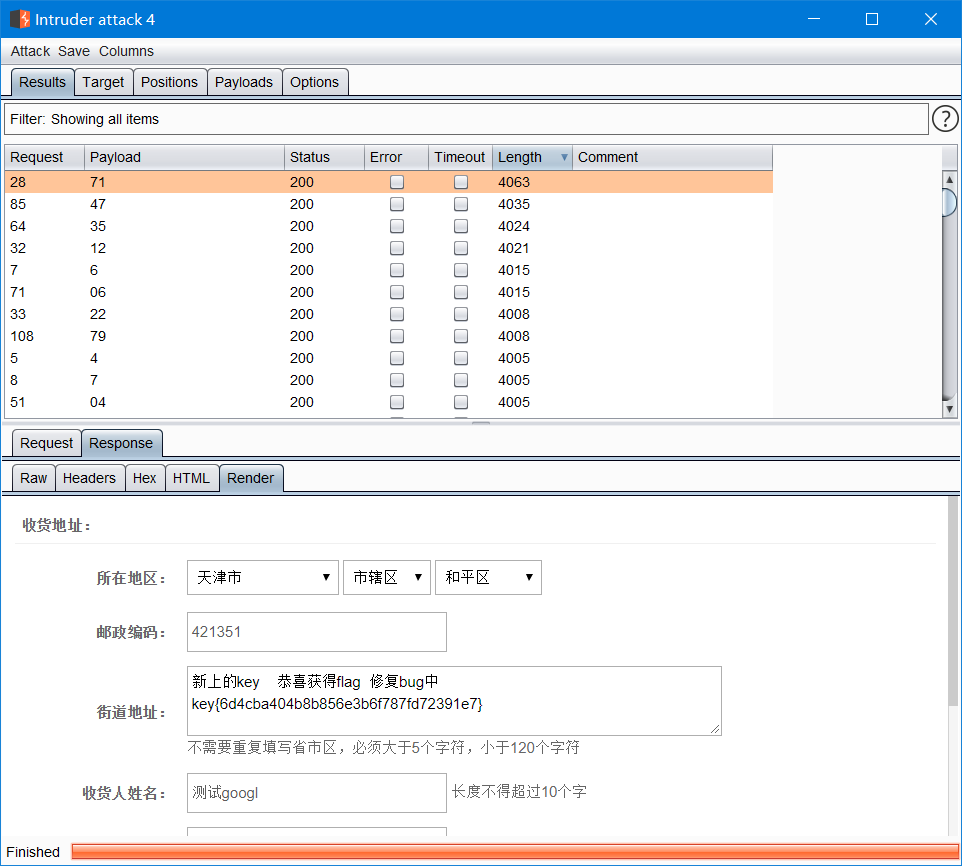Toggle Timeout checkbox for payload 12
The height and width of the screenshot is (866, 962).
click(461, 248)
